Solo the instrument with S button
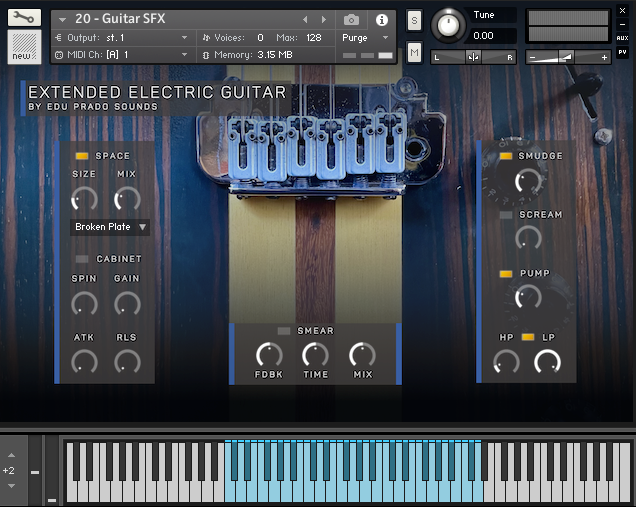The image size is (636, 507). click(414, 22)
